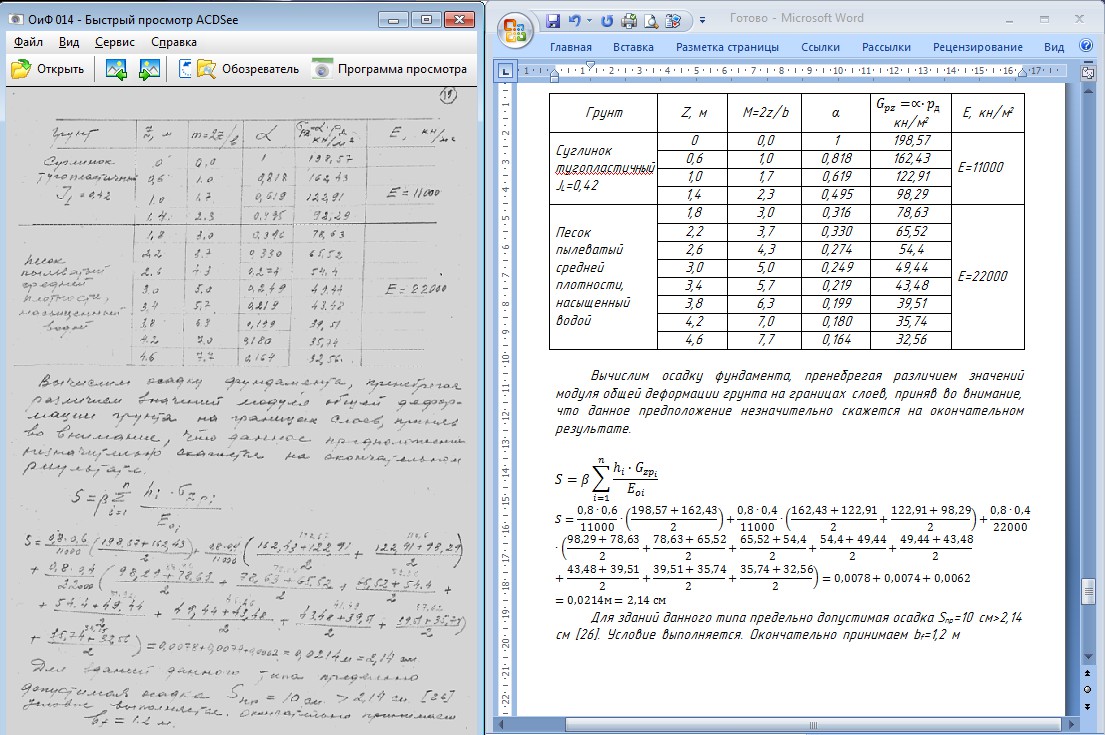Screen dimensions: 1105x735
Task: Save the Word document
Action: 553,20
